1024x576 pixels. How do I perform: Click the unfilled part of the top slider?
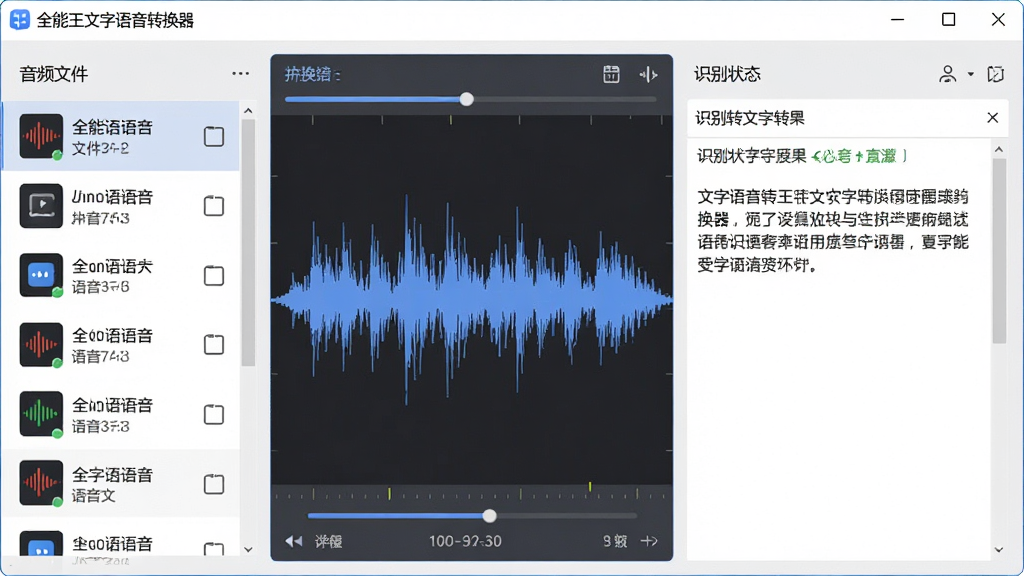(x=566, y=99)
